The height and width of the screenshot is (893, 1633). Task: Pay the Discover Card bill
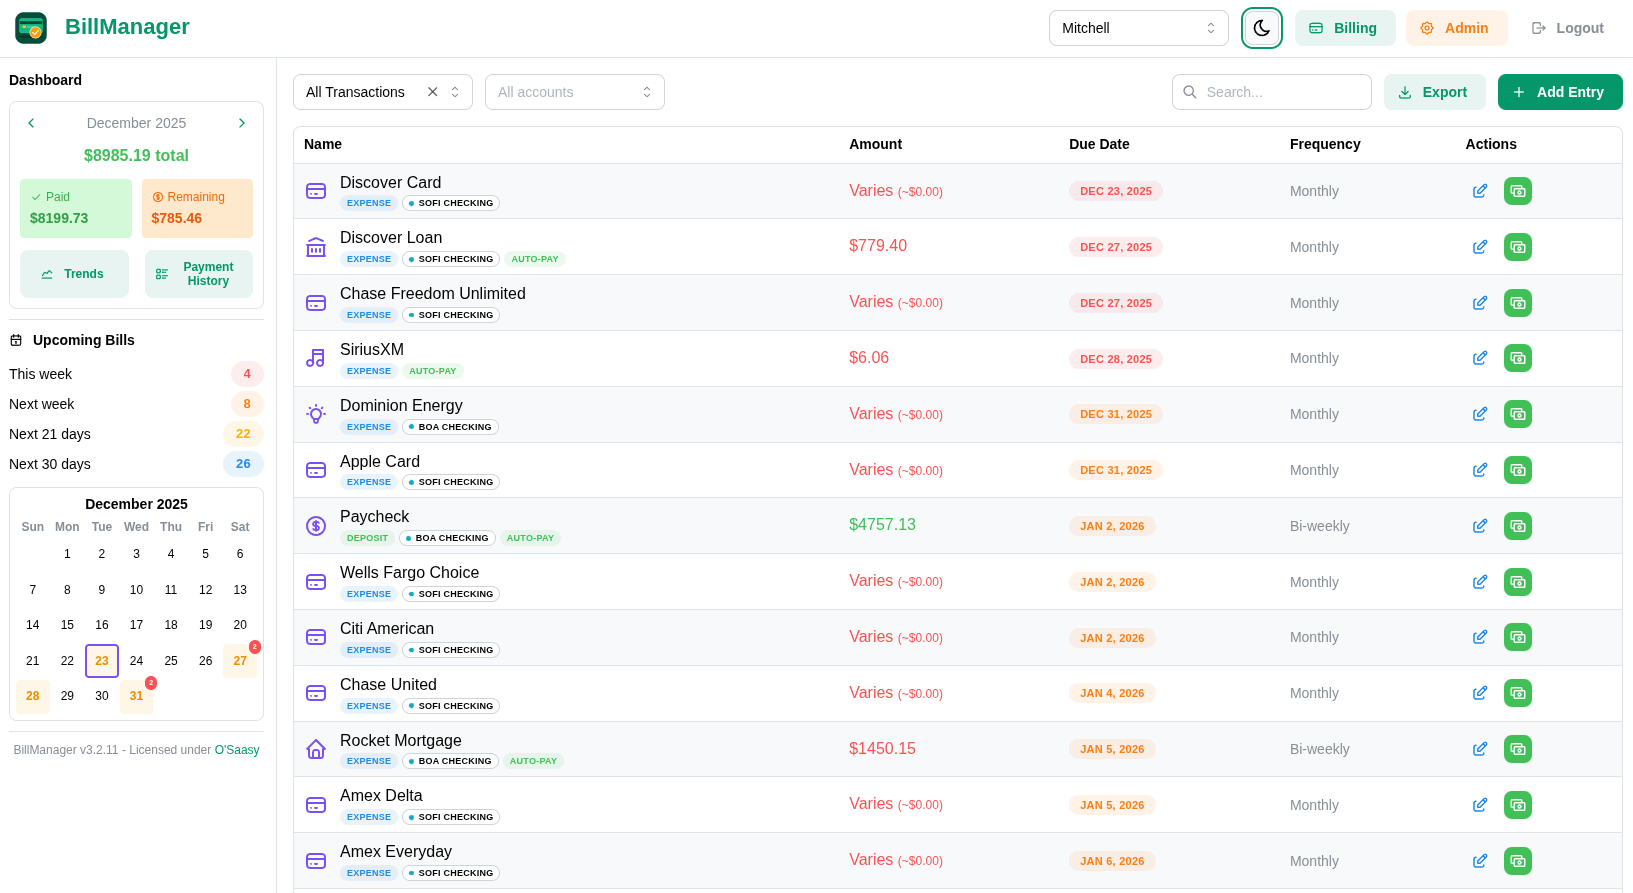coord(1518,191)
